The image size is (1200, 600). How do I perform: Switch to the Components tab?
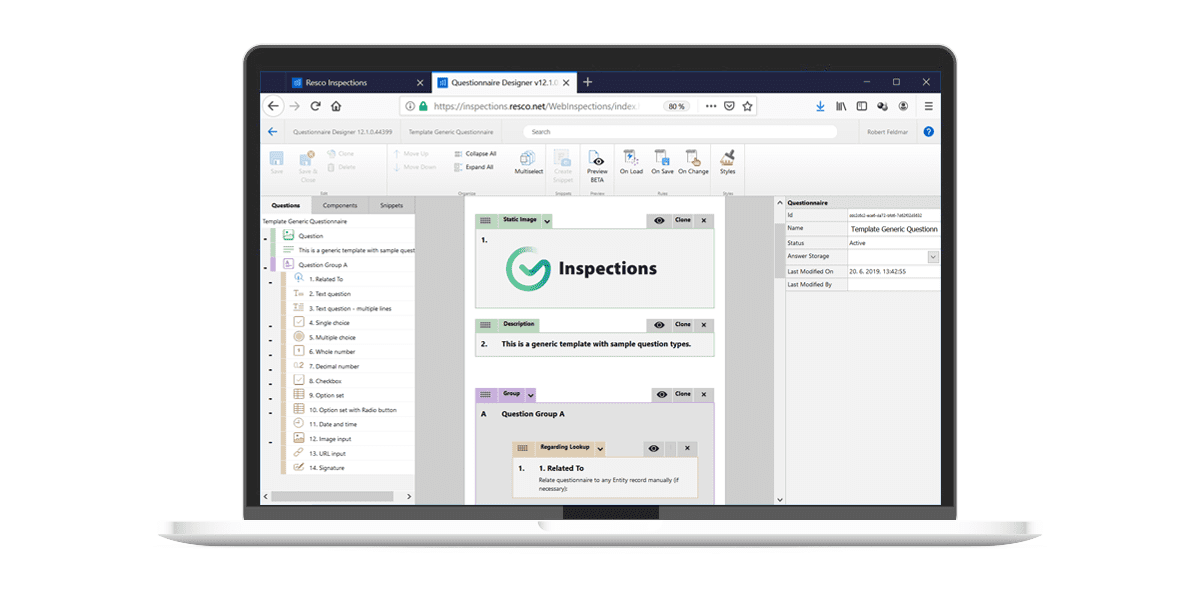339,204
